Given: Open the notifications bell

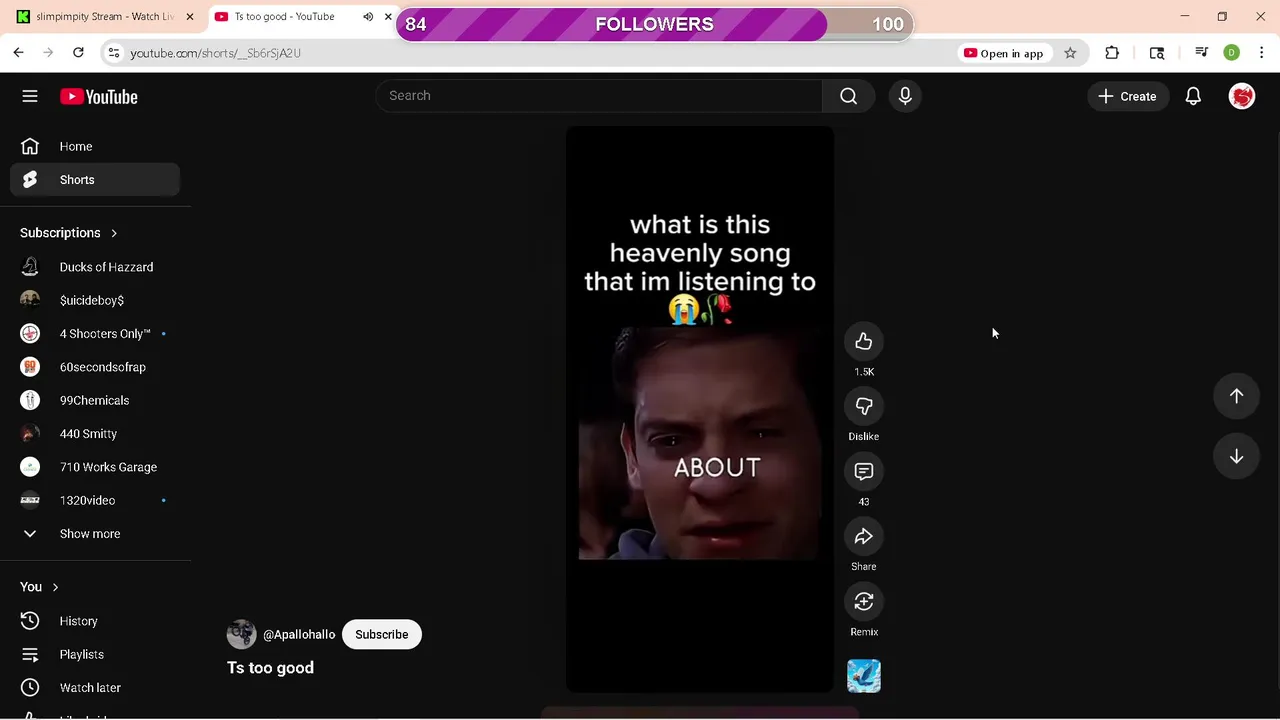Looking at the screenshot, I should click(x=1193, y=96).
